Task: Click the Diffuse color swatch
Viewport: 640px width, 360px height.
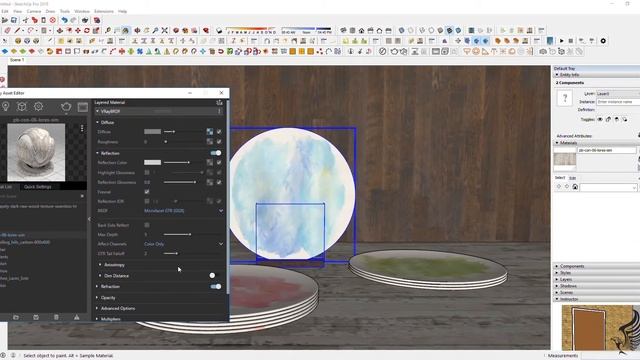Action: point(152,131)
